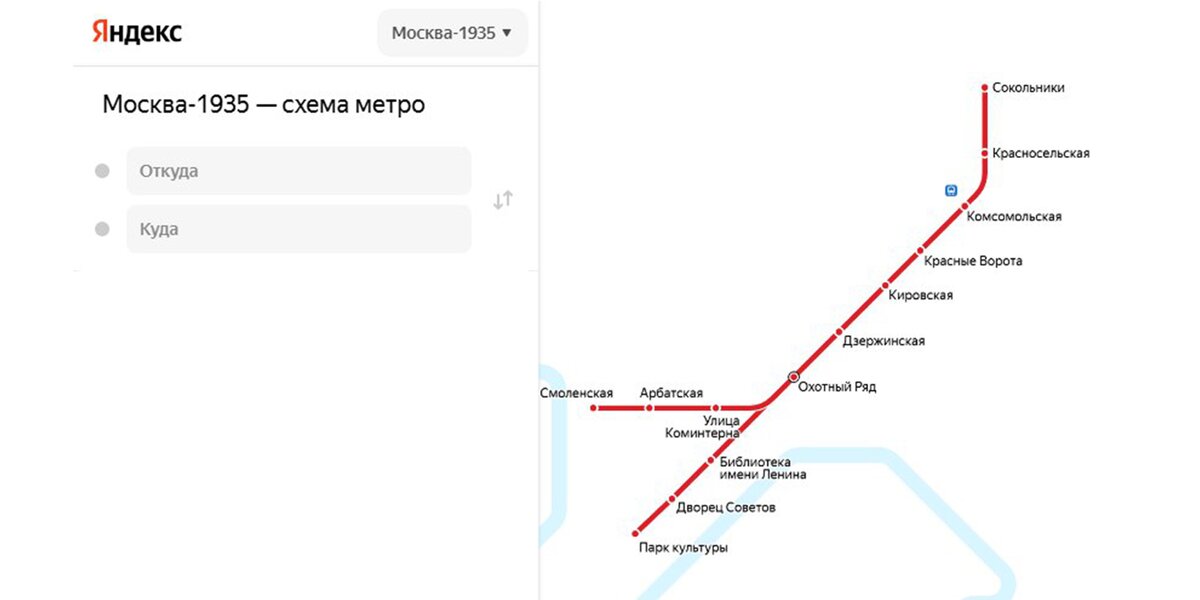Click the Кировская station label
The image size is (1200, 600).
[920, 295]
